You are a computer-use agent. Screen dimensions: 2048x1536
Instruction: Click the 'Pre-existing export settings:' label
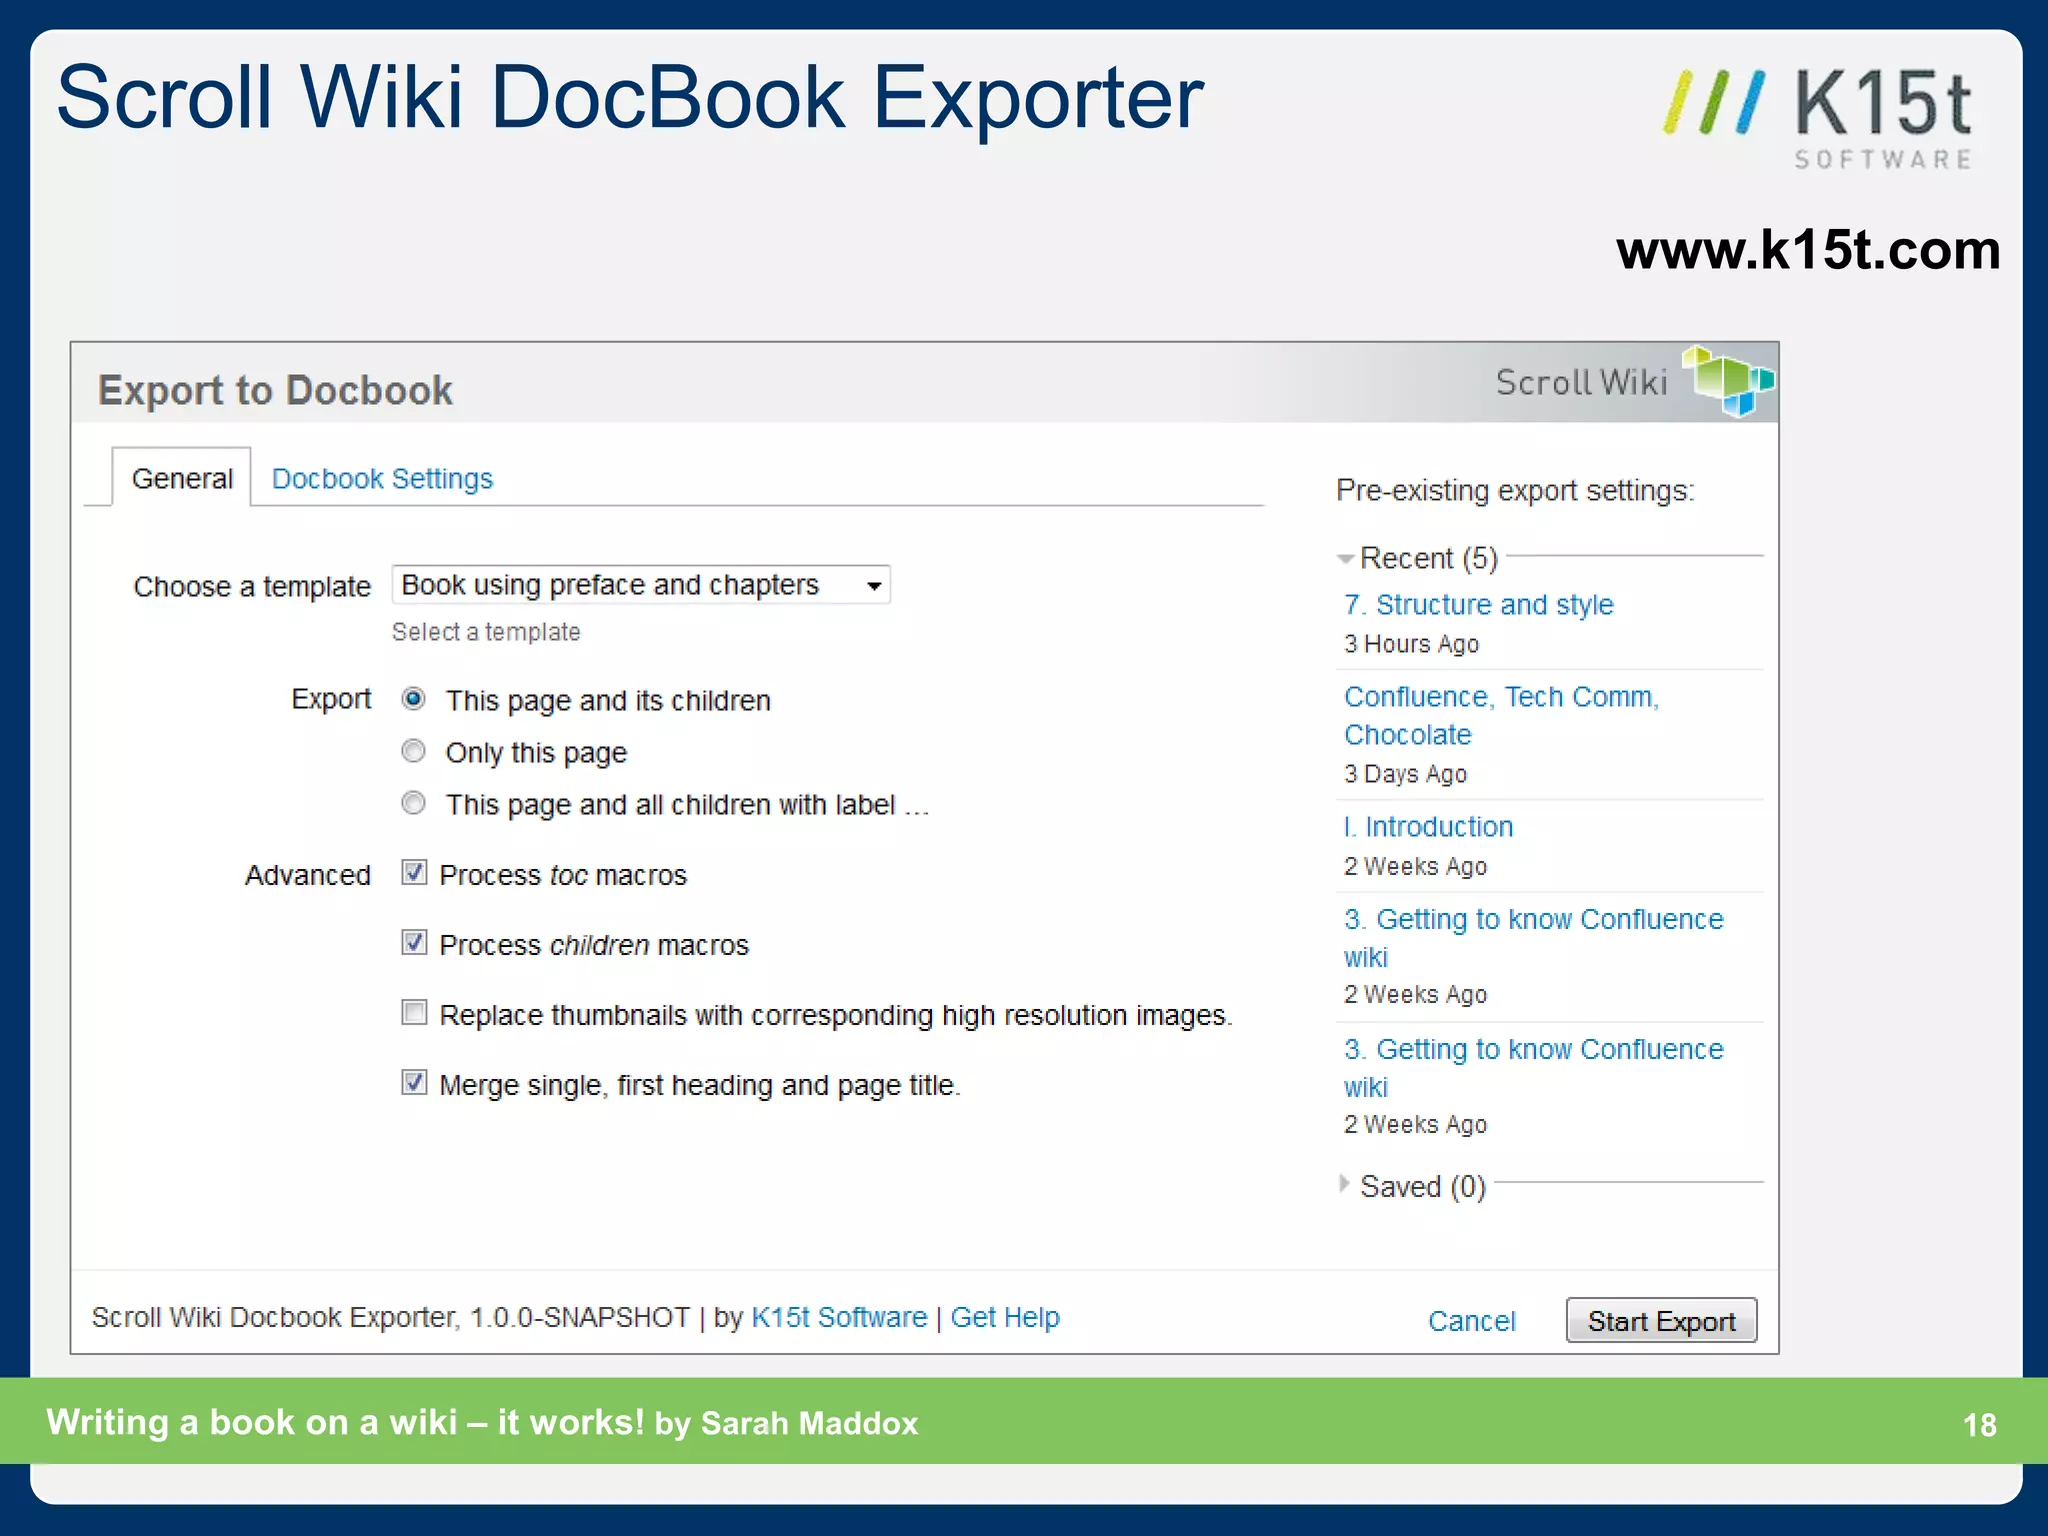click(1515, 491)
